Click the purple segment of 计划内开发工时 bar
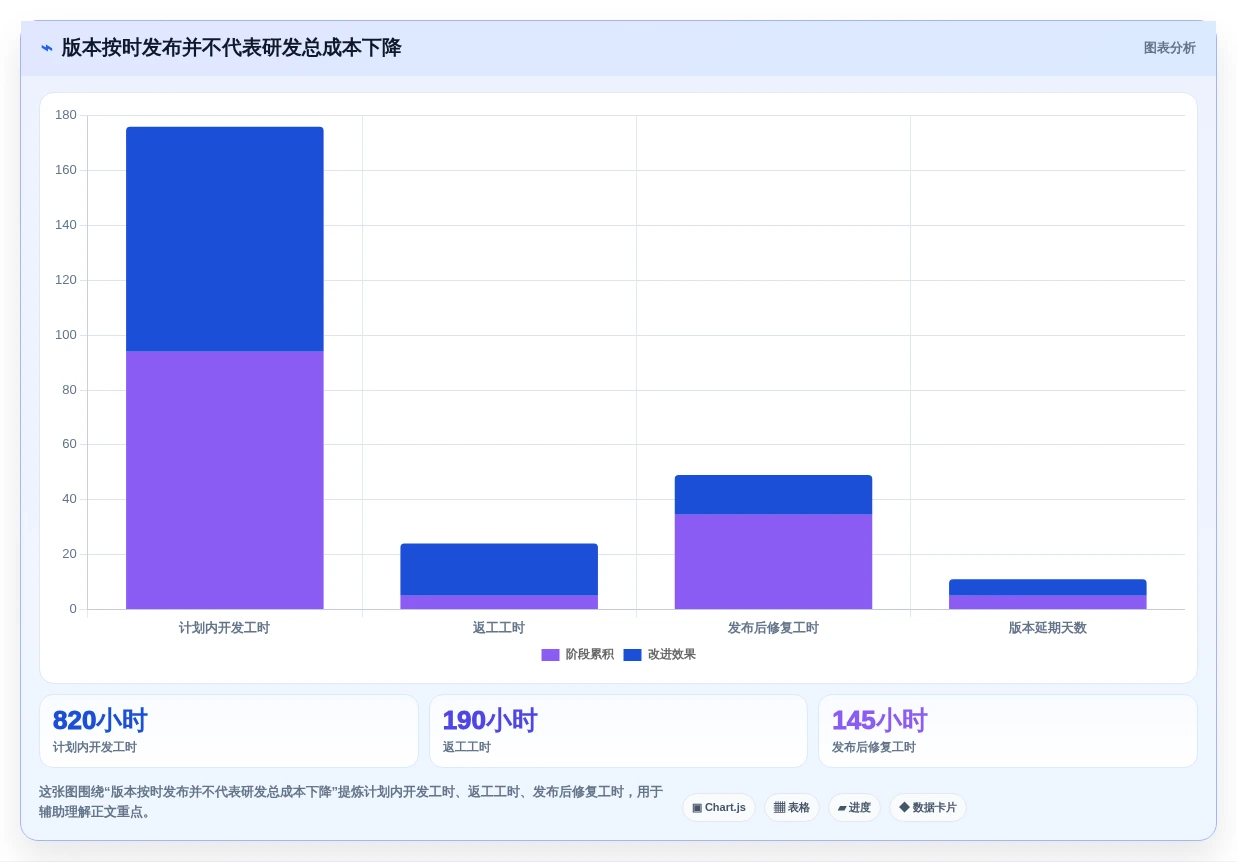The image size is (1237, 862). [x=225, y=480]
